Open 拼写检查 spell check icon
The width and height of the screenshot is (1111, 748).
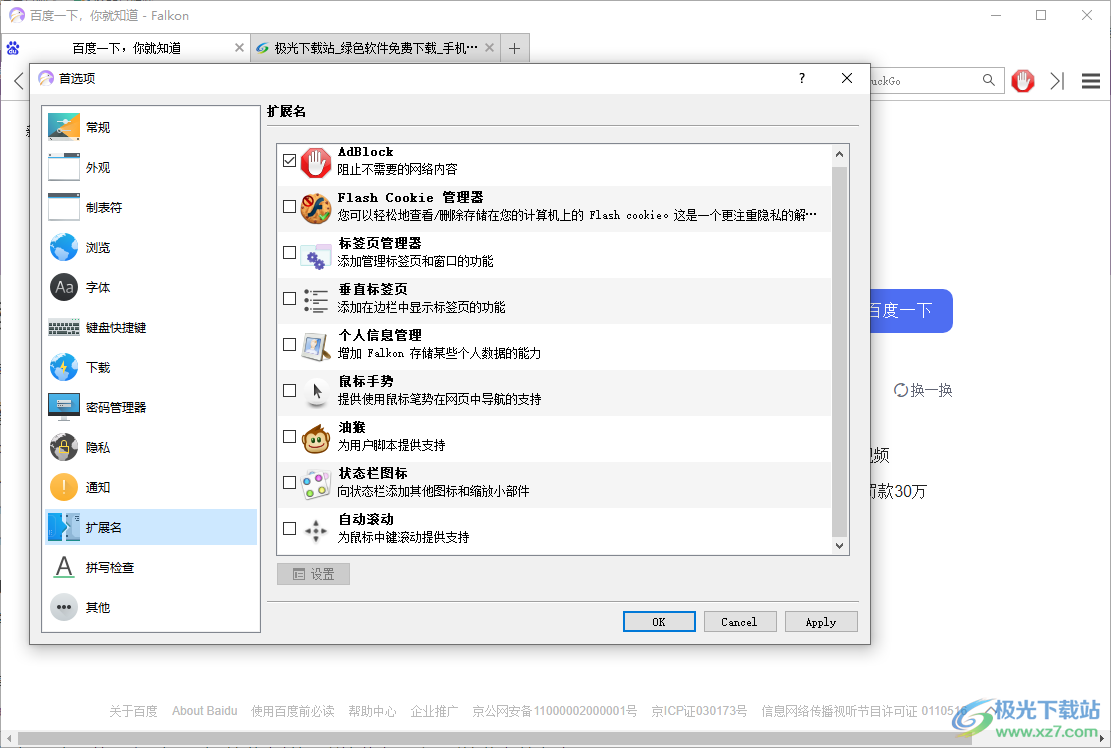click(64, 567)
